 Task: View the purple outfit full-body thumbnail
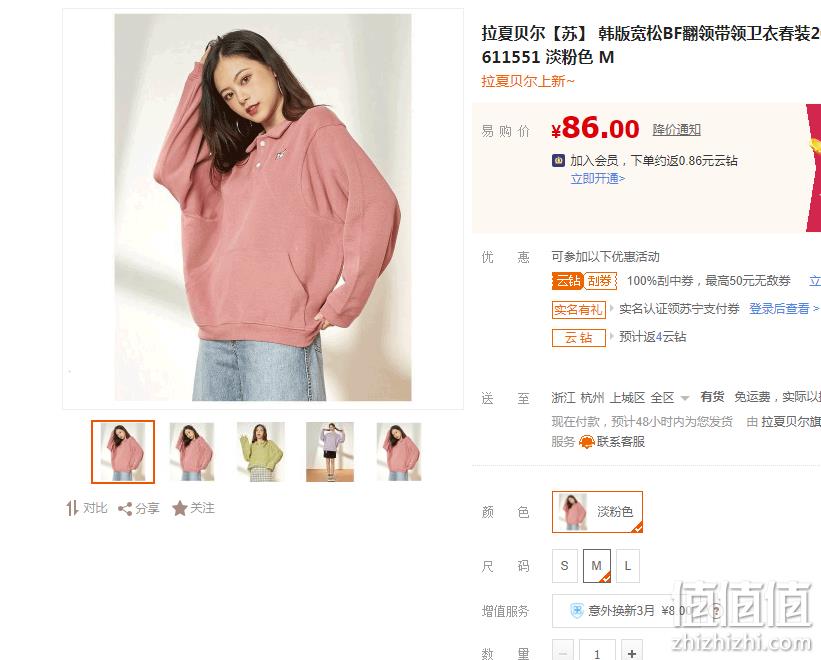(330, 452)
